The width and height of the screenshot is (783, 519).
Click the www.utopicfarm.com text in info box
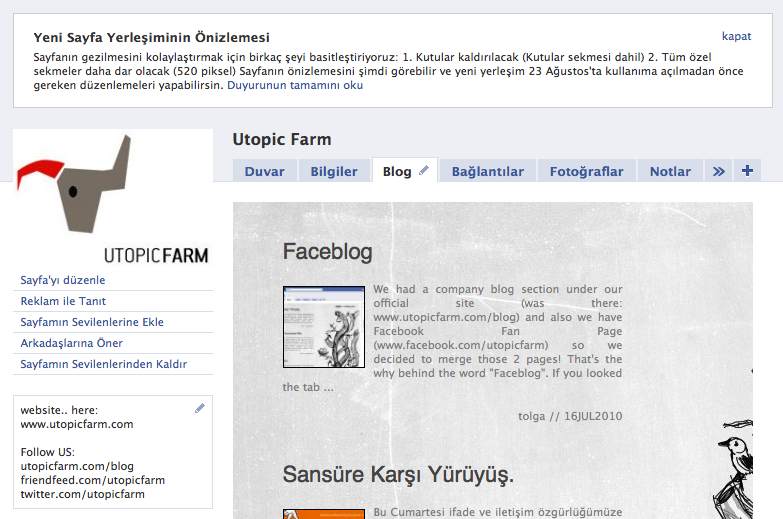pyautogui.click(x=77, y=424)
